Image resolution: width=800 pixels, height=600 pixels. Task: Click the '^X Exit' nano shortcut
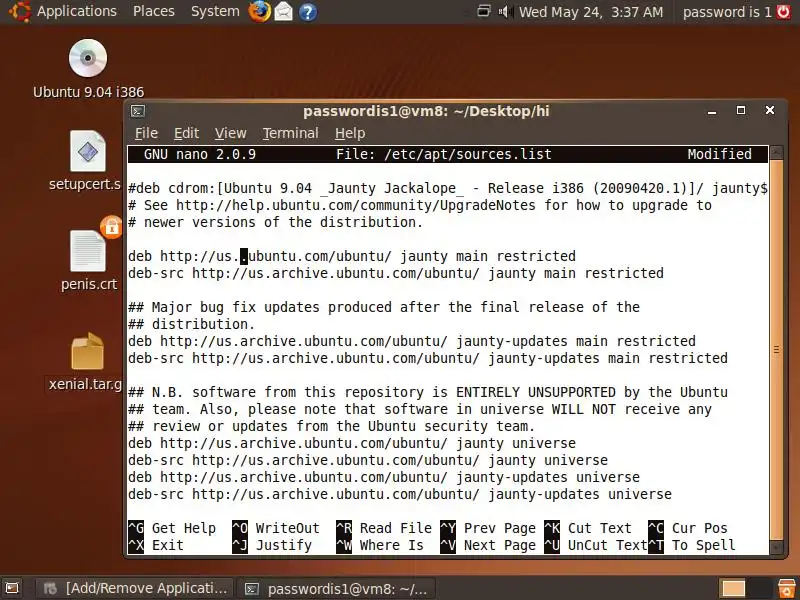(x=156, y=545)
